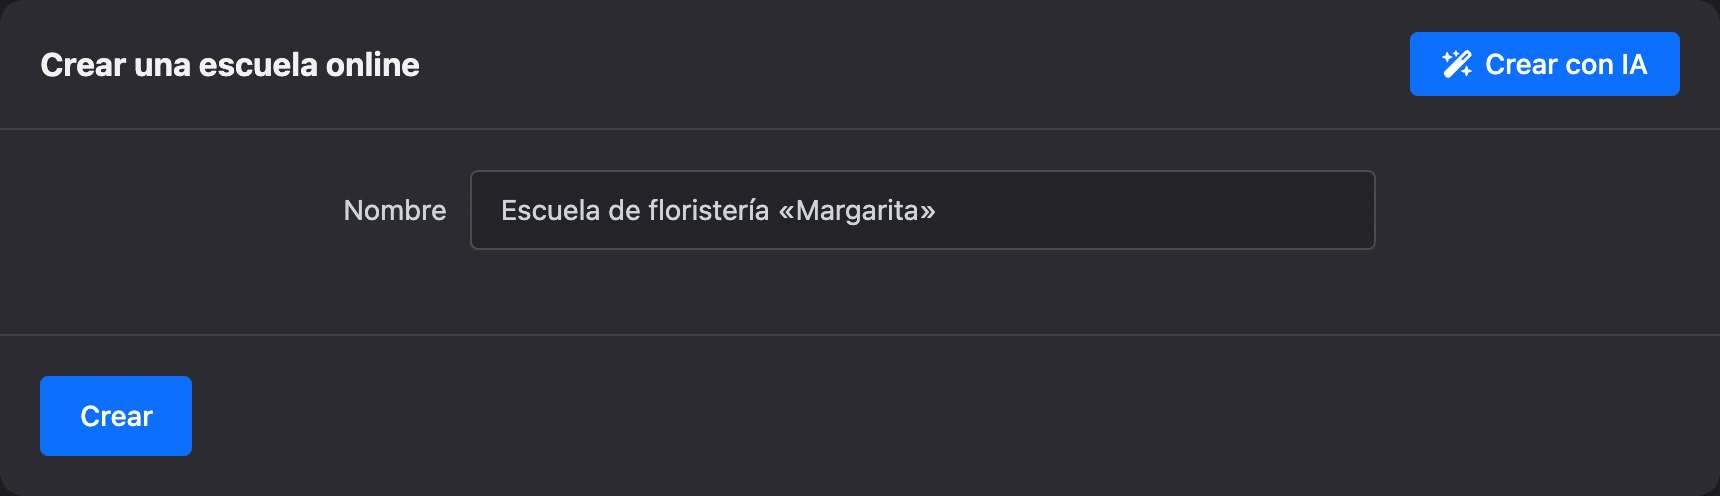Click the magic wand sparkle icon
The width and height of the screenshot is (1720, 496).
pos(1457,64)
